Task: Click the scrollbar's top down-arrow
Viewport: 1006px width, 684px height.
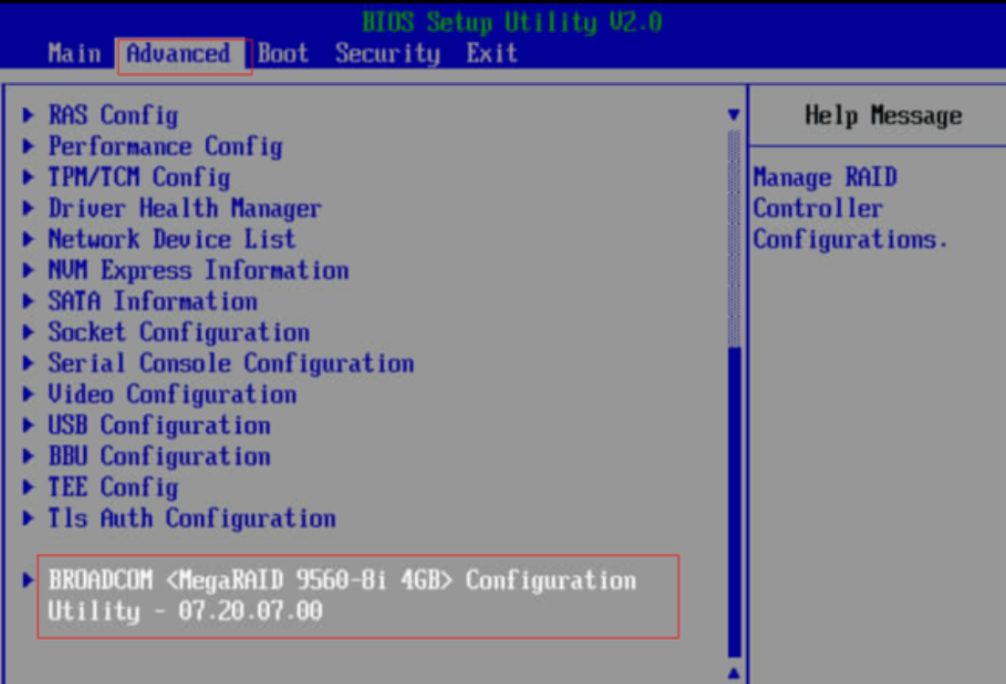Action: [x=734, y=115]
